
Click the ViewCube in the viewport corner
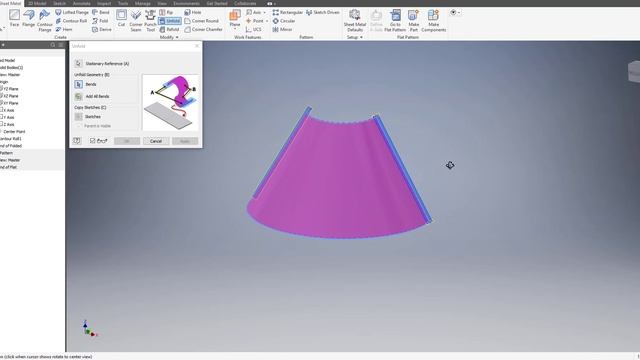click(634, 72)
